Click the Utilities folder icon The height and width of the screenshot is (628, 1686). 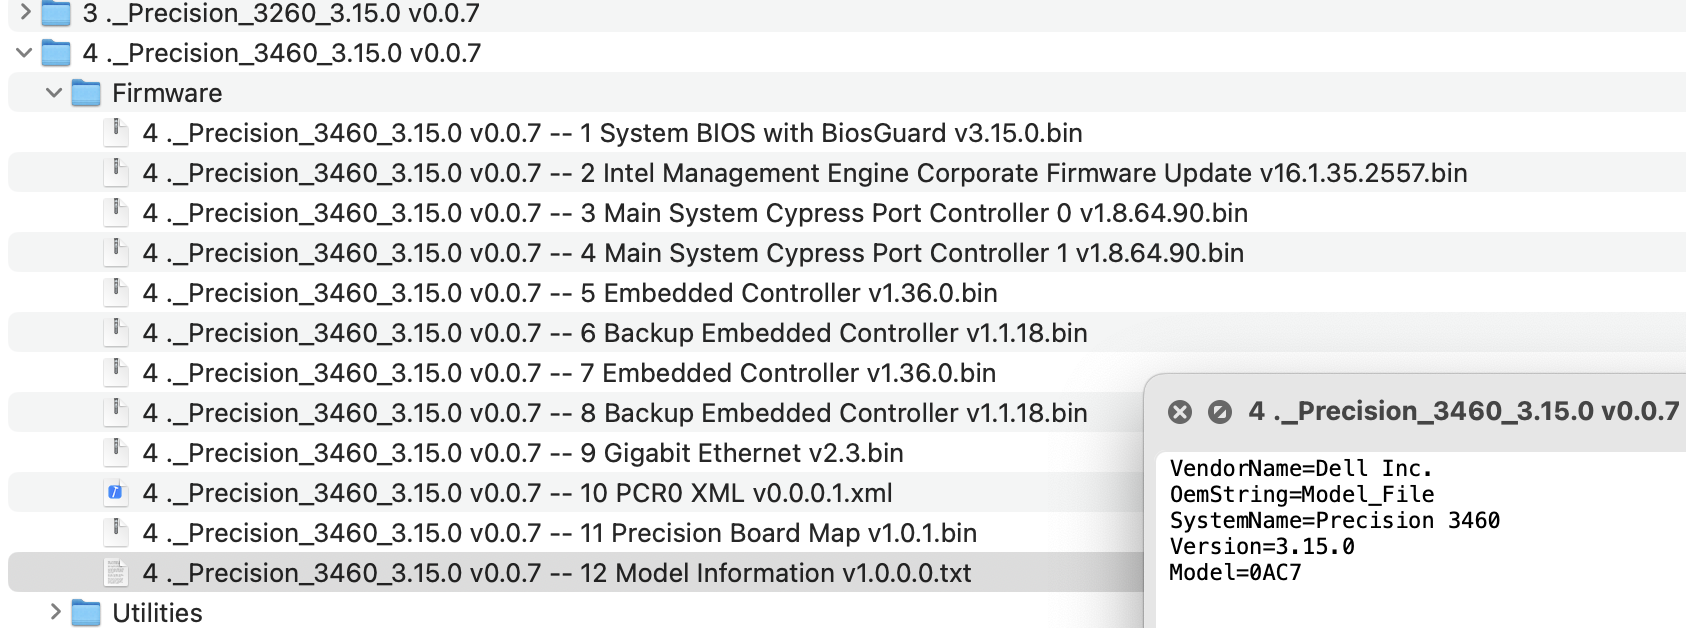85,613
